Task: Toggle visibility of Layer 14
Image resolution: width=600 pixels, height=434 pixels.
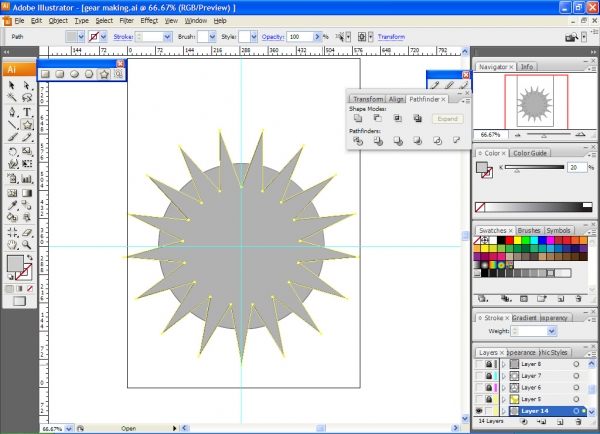Action: point(479,411)
